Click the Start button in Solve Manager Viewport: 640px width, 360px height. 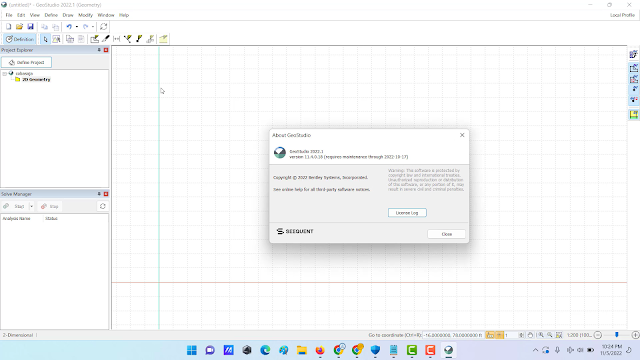(x=15, y=207)
